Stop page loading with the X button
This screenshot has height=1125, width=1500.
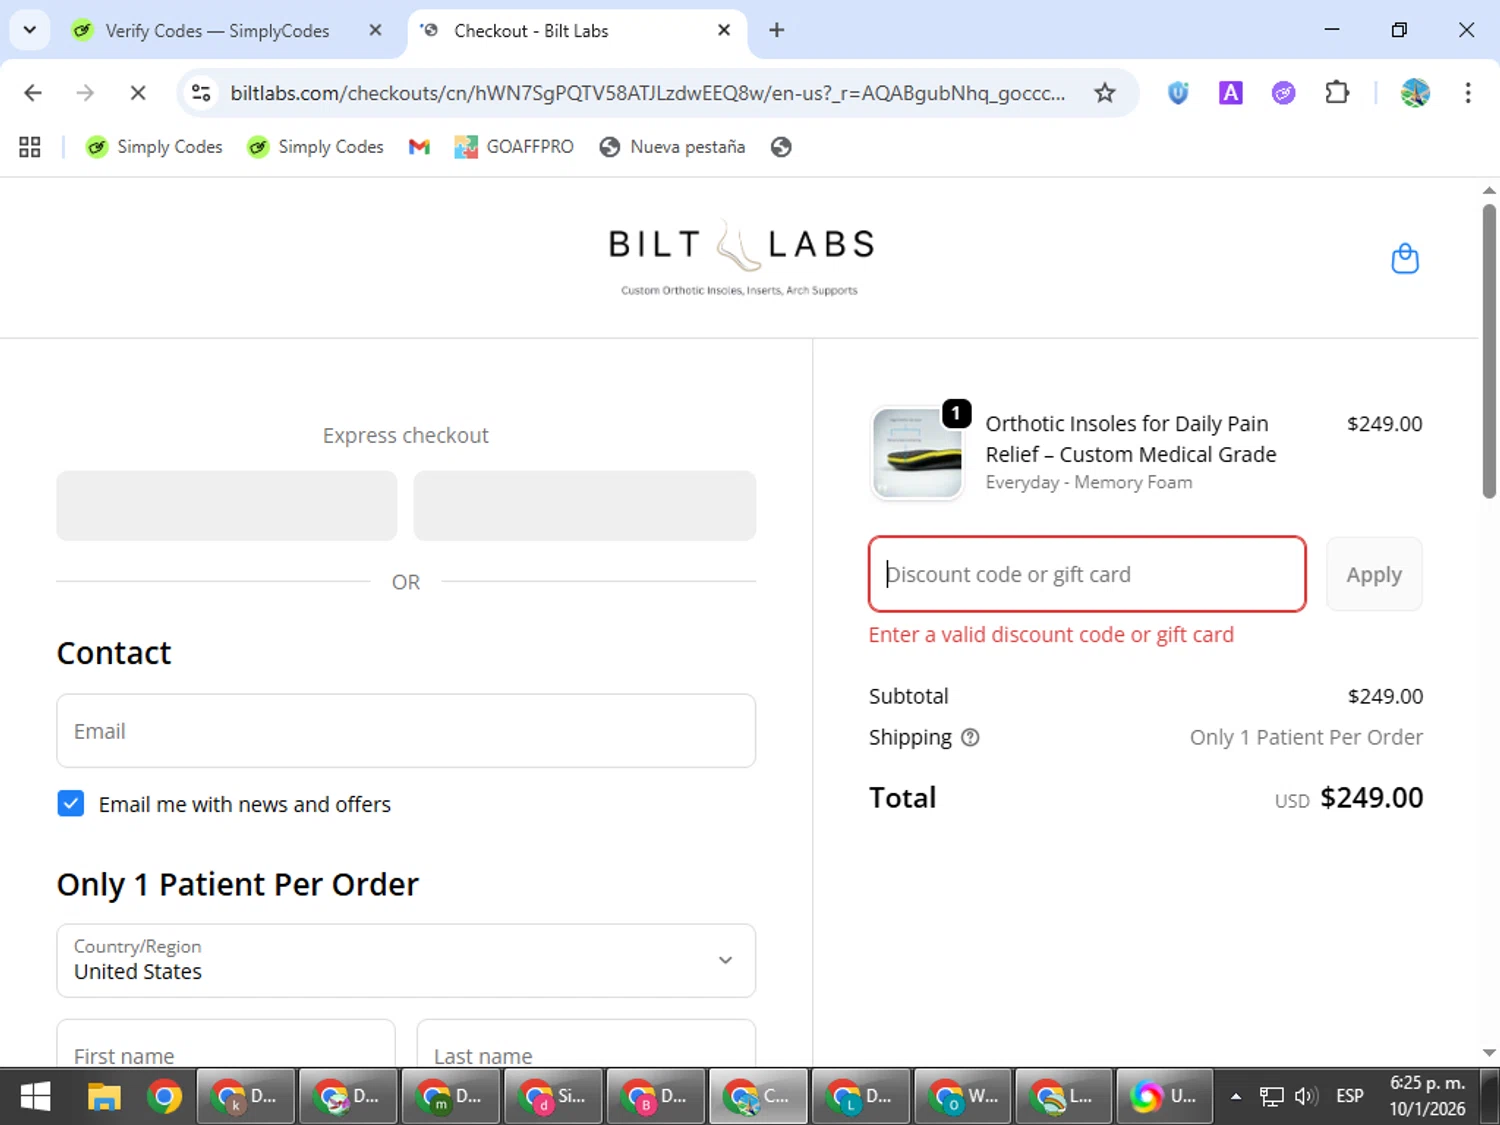click(x=138, y=93)
